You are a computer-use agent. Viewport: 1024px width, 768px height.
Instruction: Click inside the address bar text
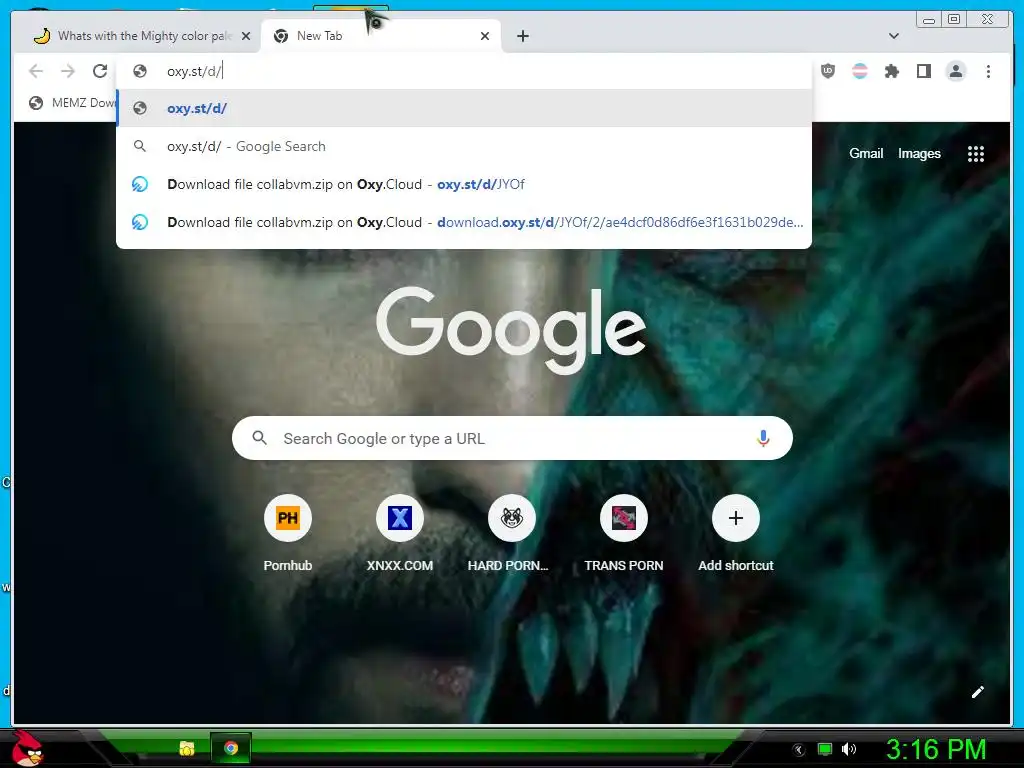(195, 71)
